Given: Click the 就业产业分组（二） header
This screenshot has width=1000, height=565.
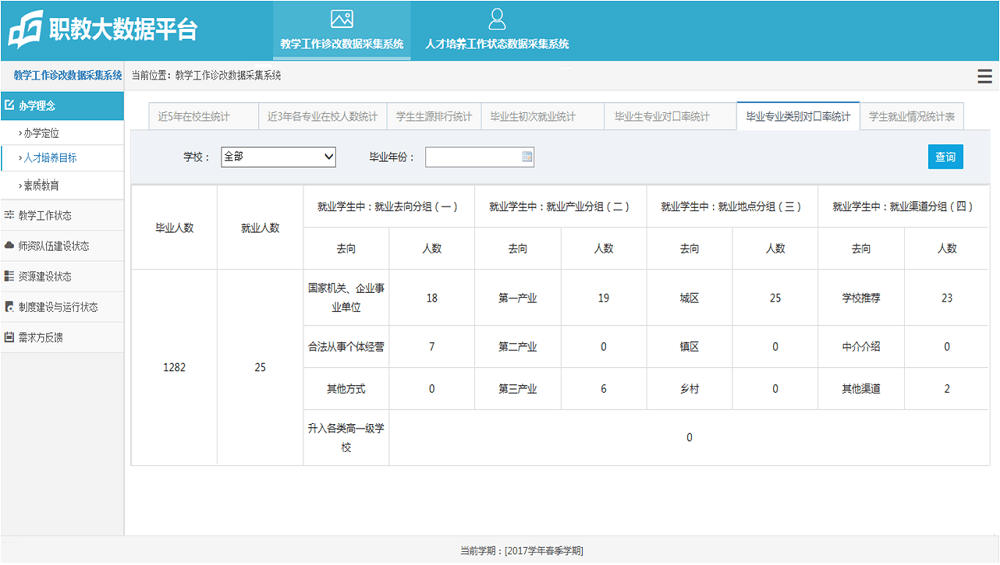Looking at the screenshot, I should (x=559, y=207).
